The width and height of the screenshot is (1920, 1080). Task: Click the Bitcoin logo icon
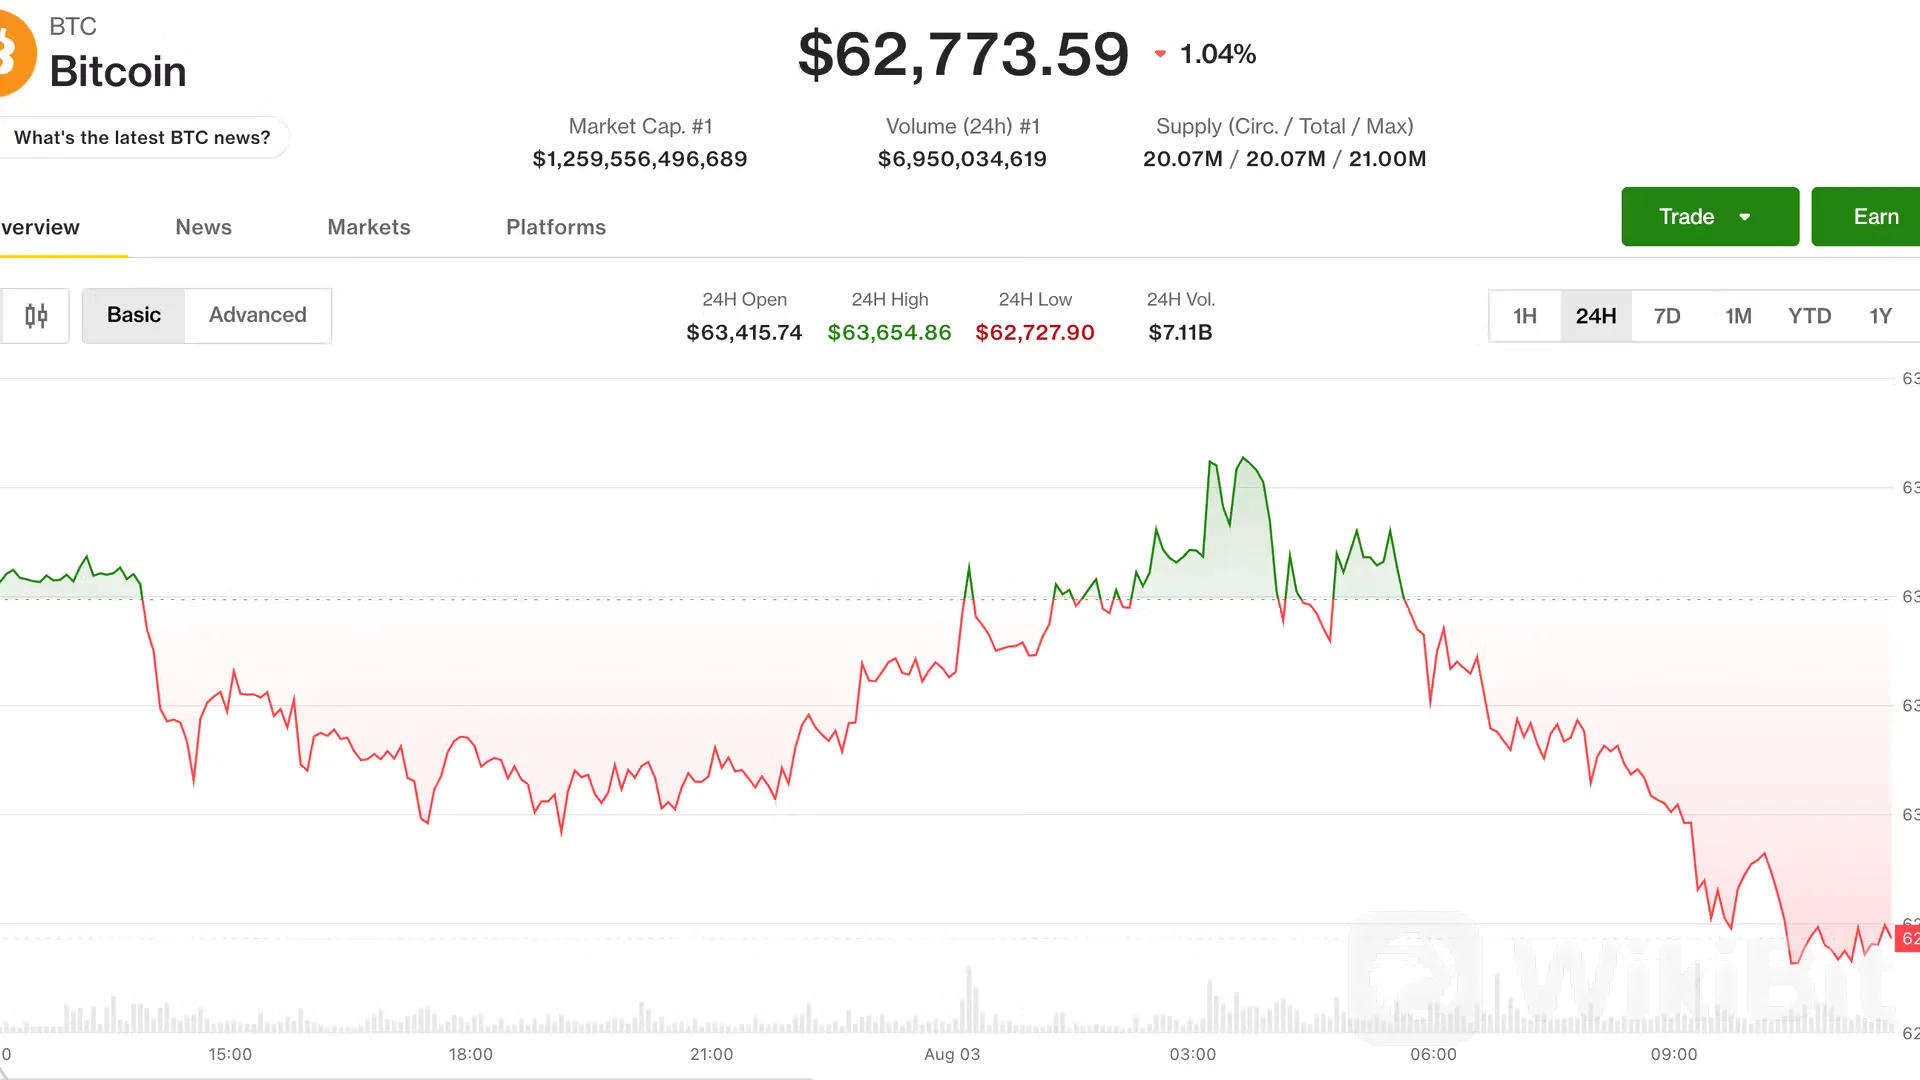[x=15, y=54]
